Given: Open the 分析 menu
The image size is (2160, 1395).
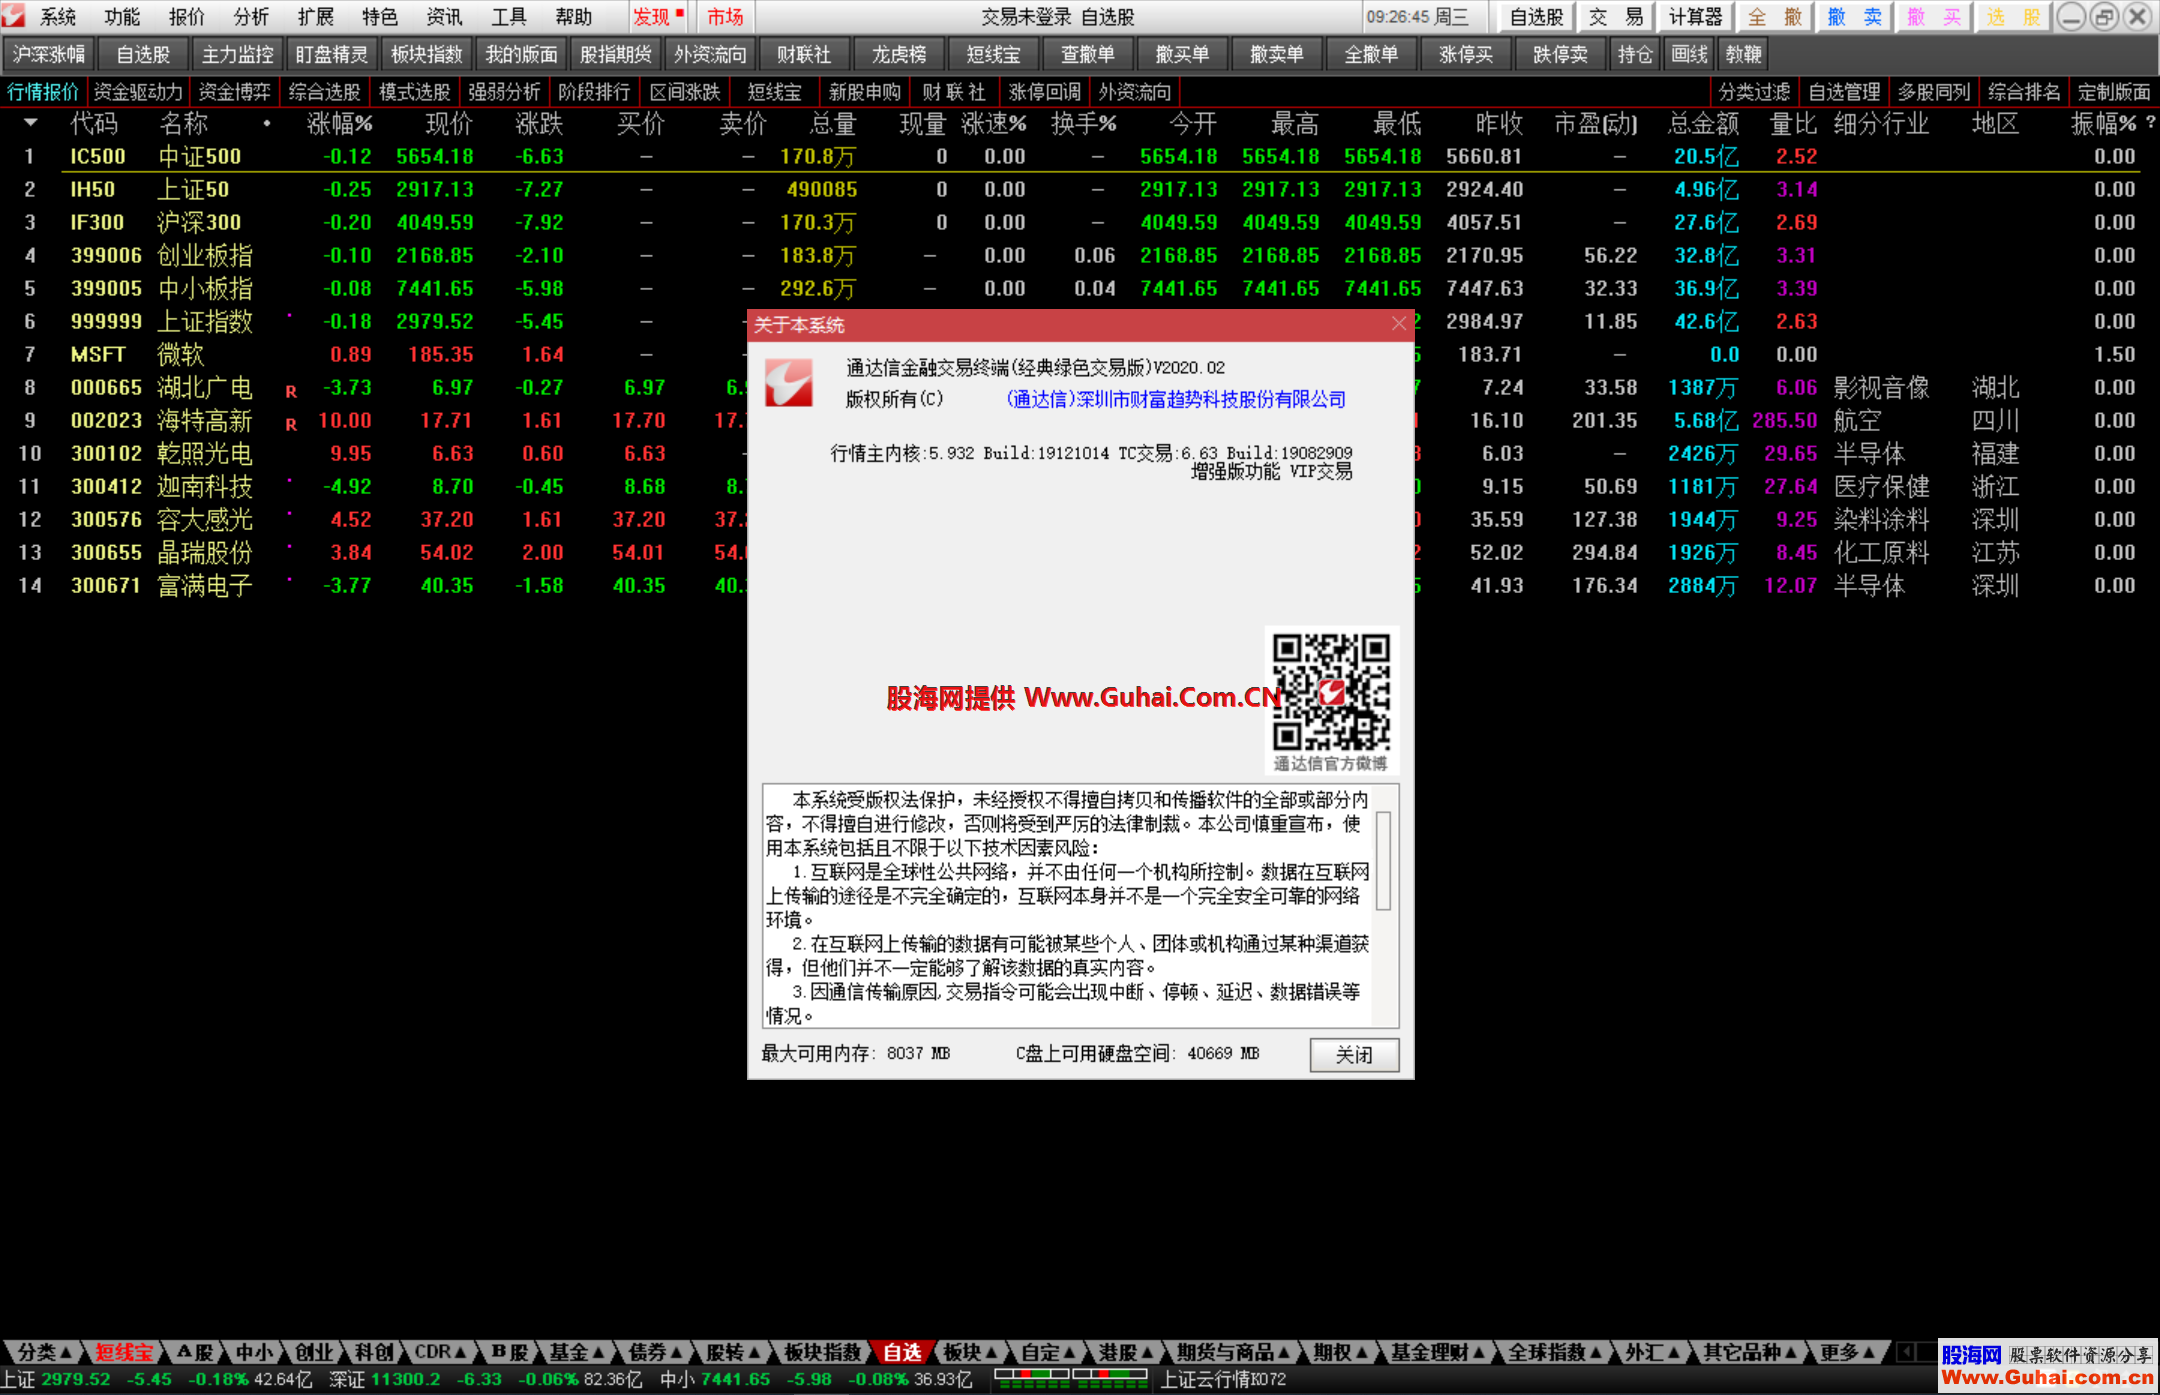Looking at the screenshot, I should pyautogui.click(x=251, y=17).
